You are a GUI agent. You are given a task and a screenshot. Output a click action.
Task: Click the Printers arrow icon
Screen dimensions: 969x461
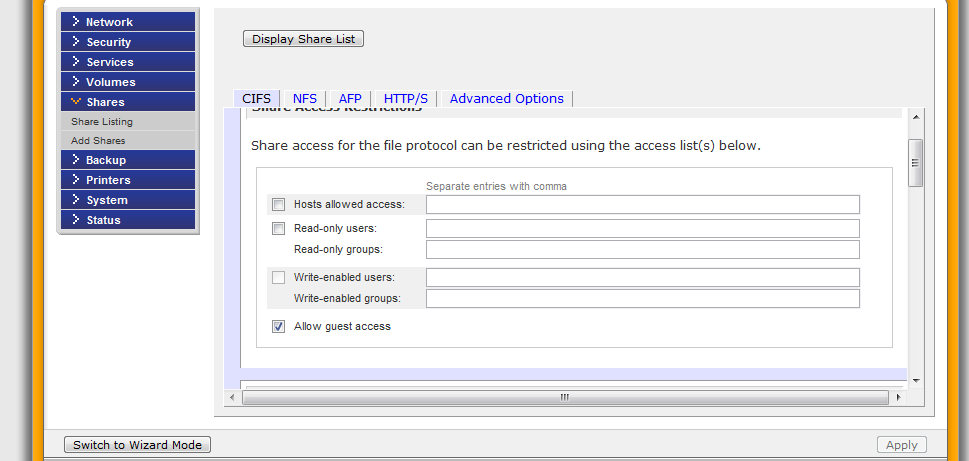75,180
